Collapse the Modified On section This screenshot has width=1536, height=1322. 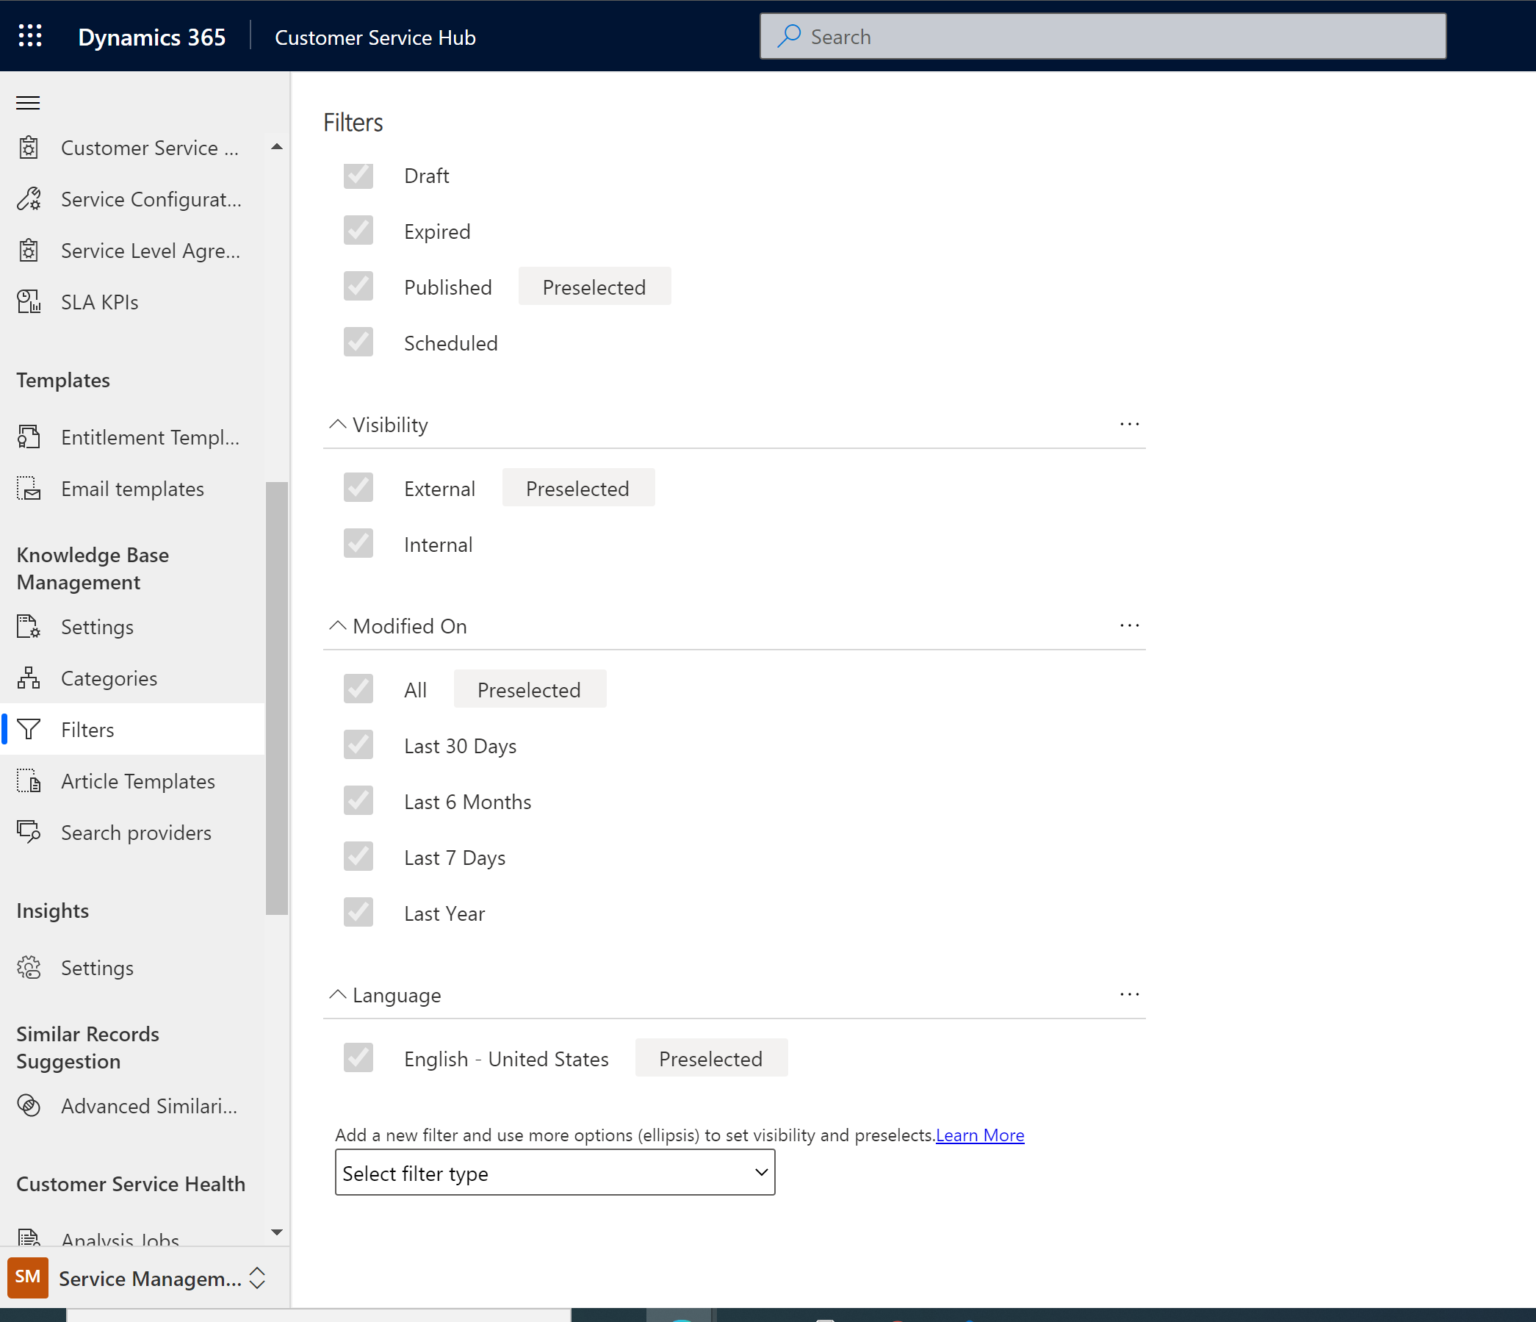[337, 625]
